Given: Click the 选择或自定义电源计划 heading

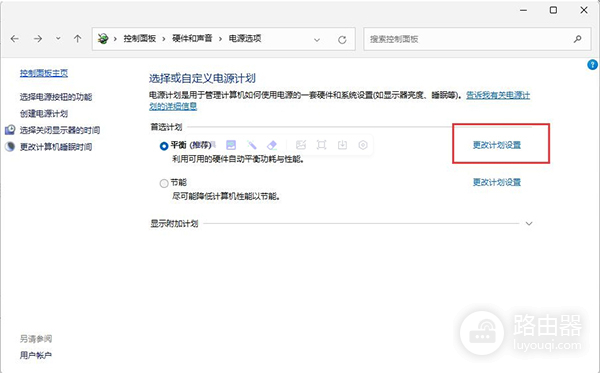Looking at the screenshot, I should coord(202,78).
